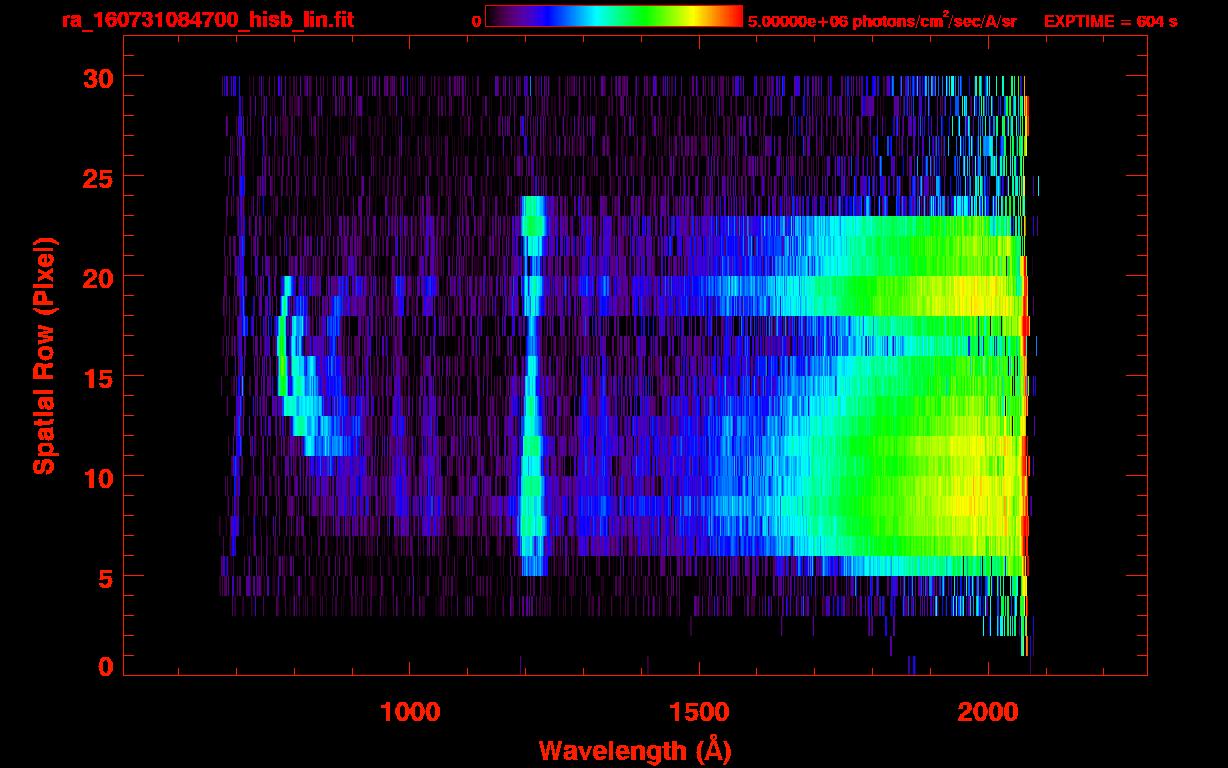Click the y-axis tick label 30
The width and height of the screenshot is (1228, 768).
click(98, 77)
